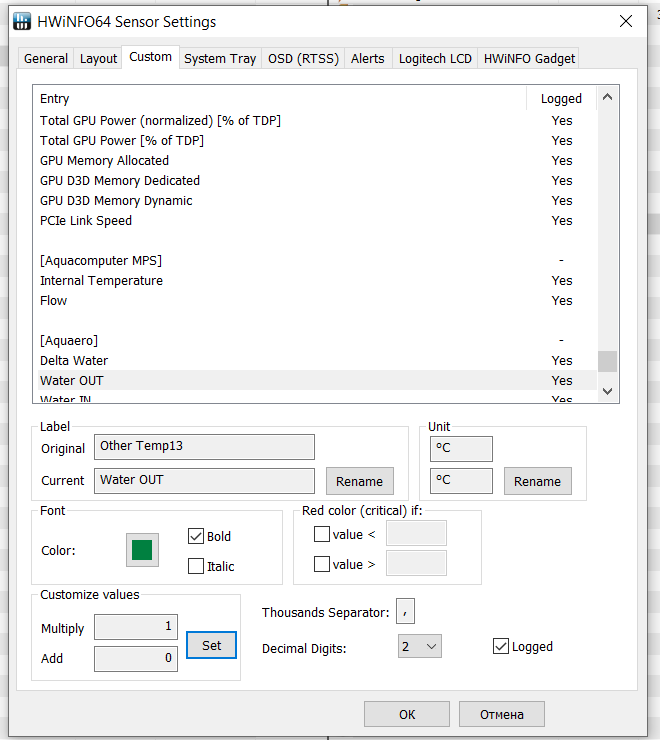Click the Original label field 'Other Temp13'
Screen dimensions: 660x740
(204, 447)
